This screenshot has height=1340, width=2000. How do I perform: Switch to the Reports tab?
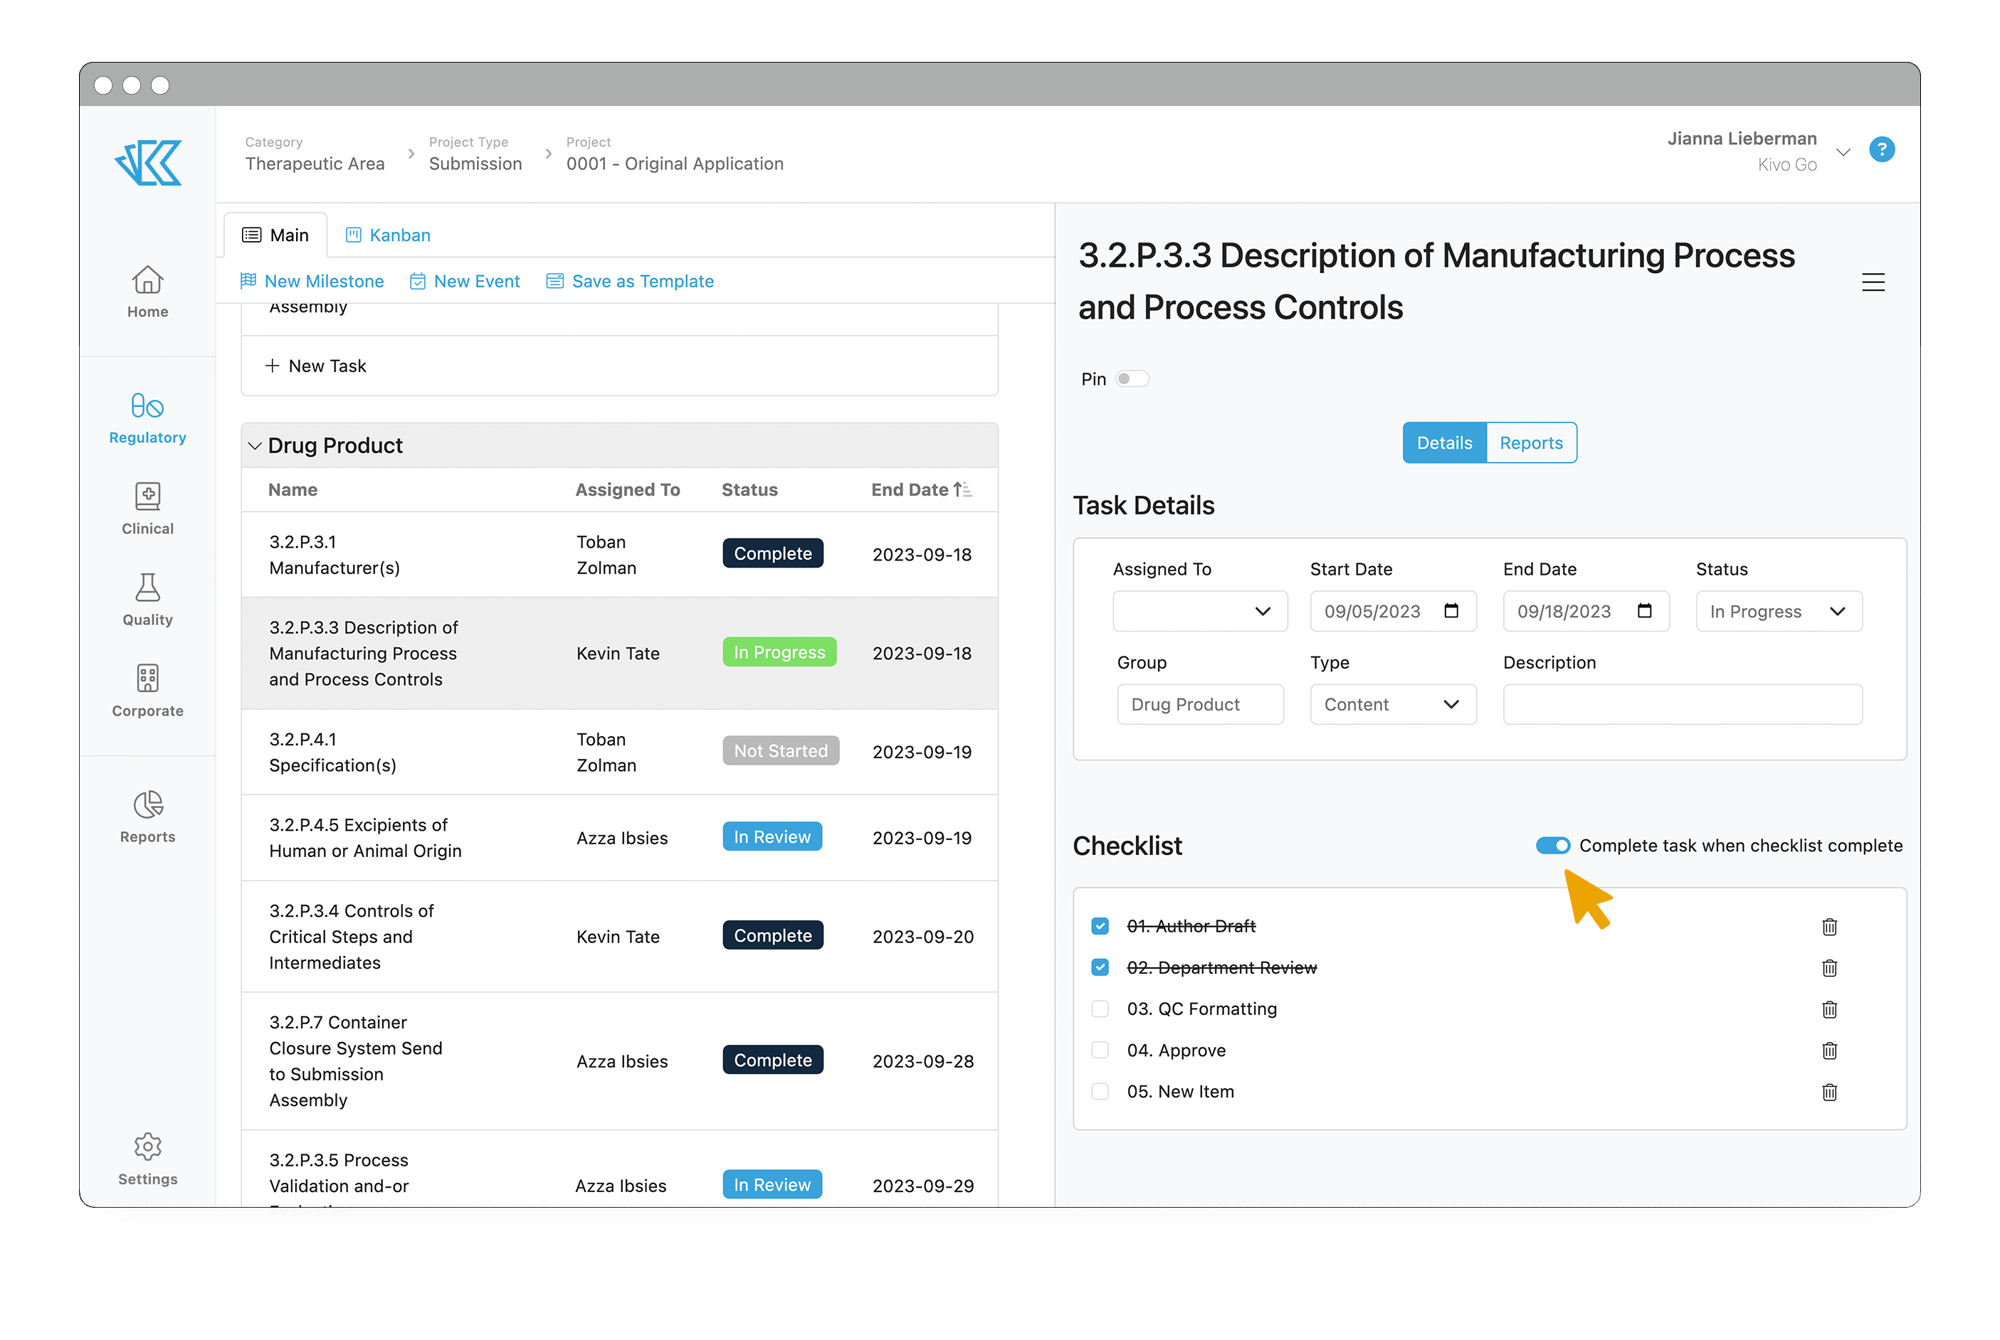pyautogui.click(x=1531, y=441)
